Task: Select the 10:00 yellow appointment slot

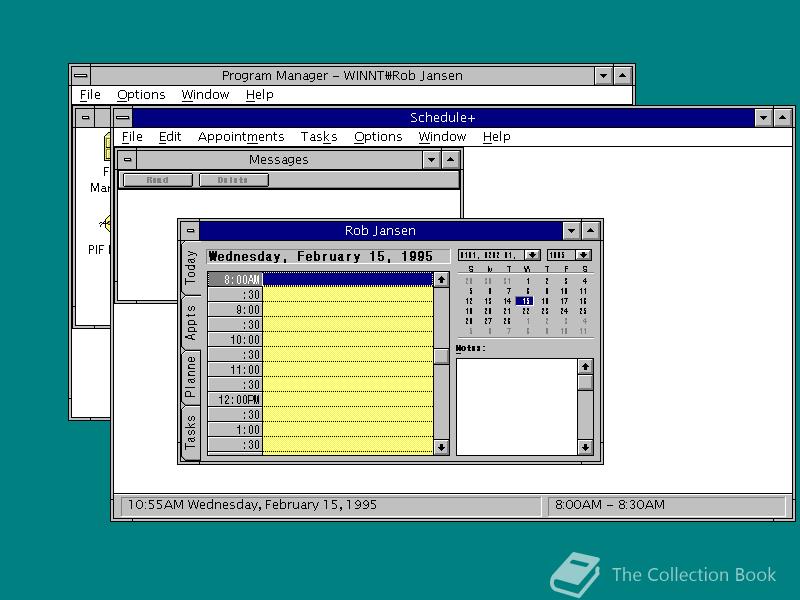Action: click(347, 339)
